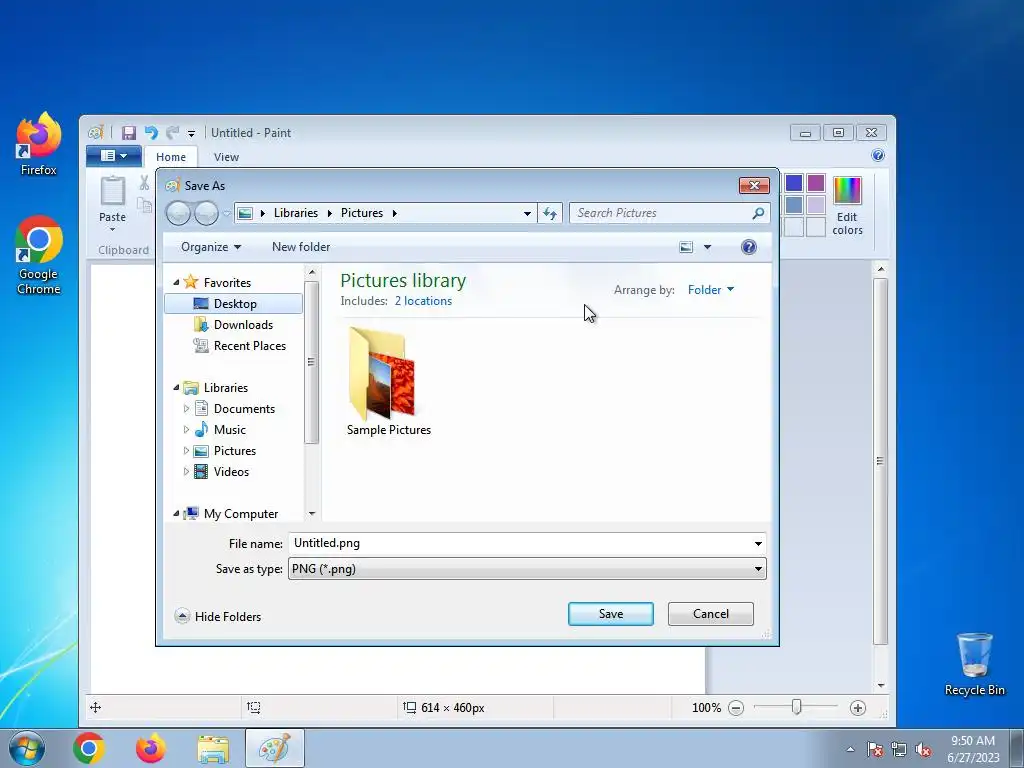Click the muted volume icon in system tray
Screen dimensions: 1024x768
(x=923, y=750)
